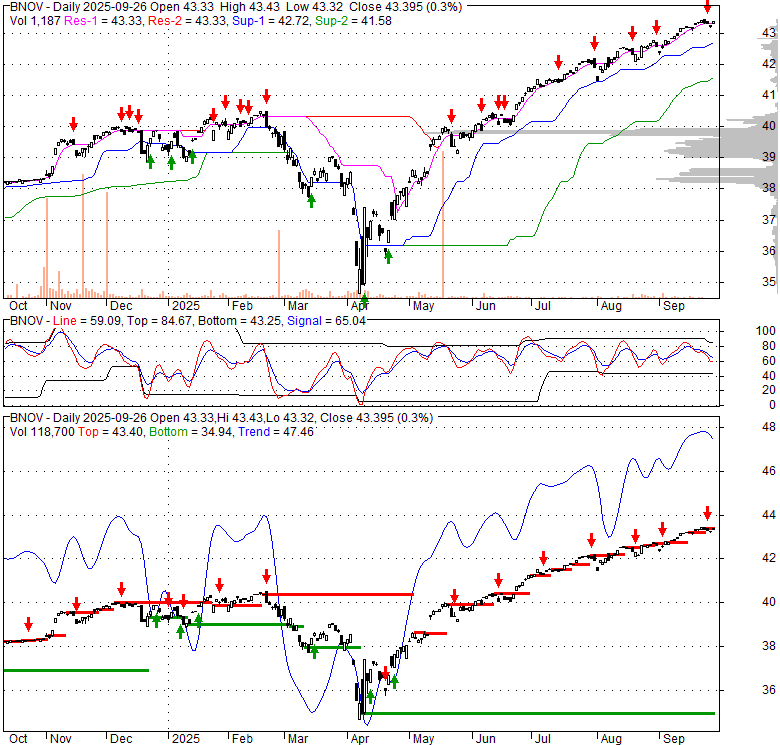Click the 2025 label on top chart axis
The image size is (780, 745).
click(x=186, y=306)
